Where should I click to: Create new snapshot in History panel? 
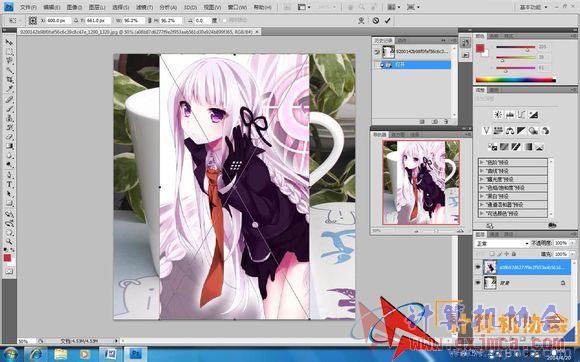point(435,122)
